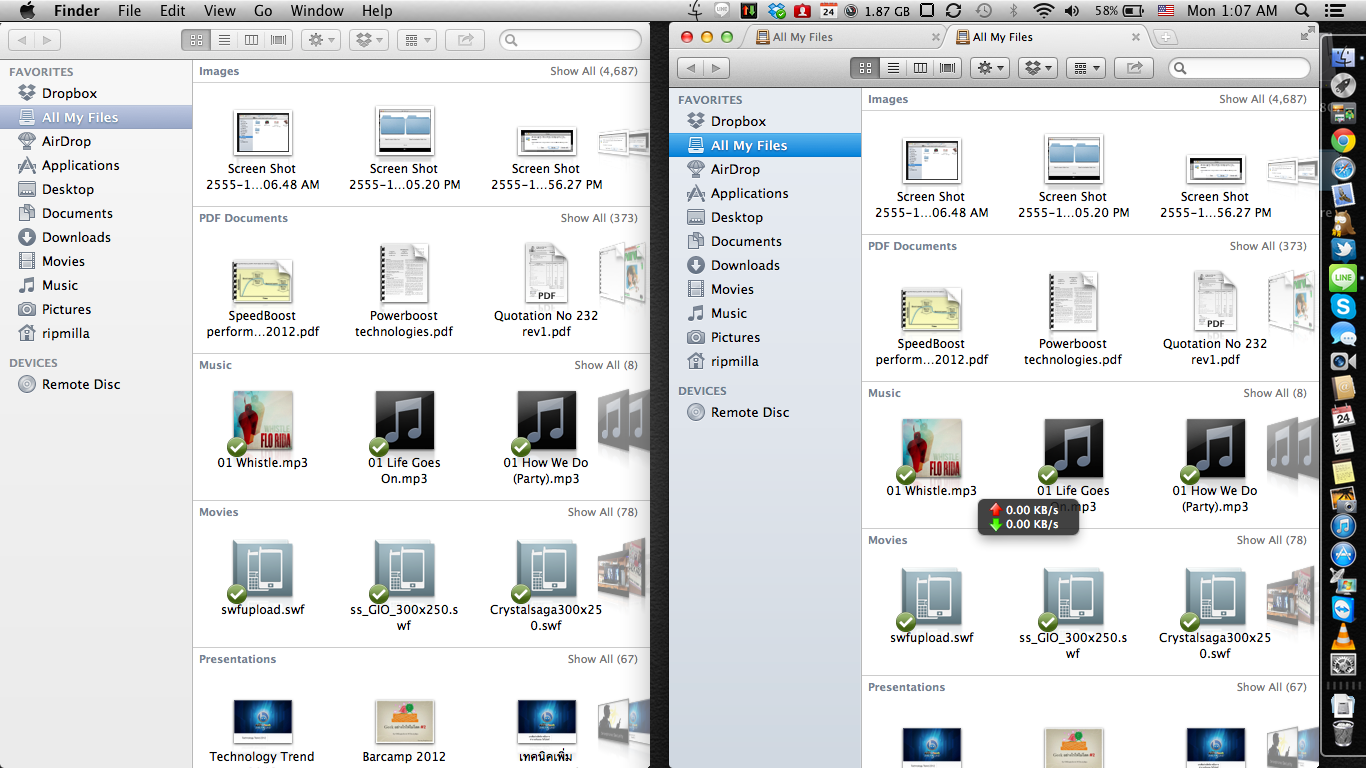The width and height of the screenshot is (1366, 768).
Task: Open Applications in the right window sidebar
Action: tap(749, 193)
